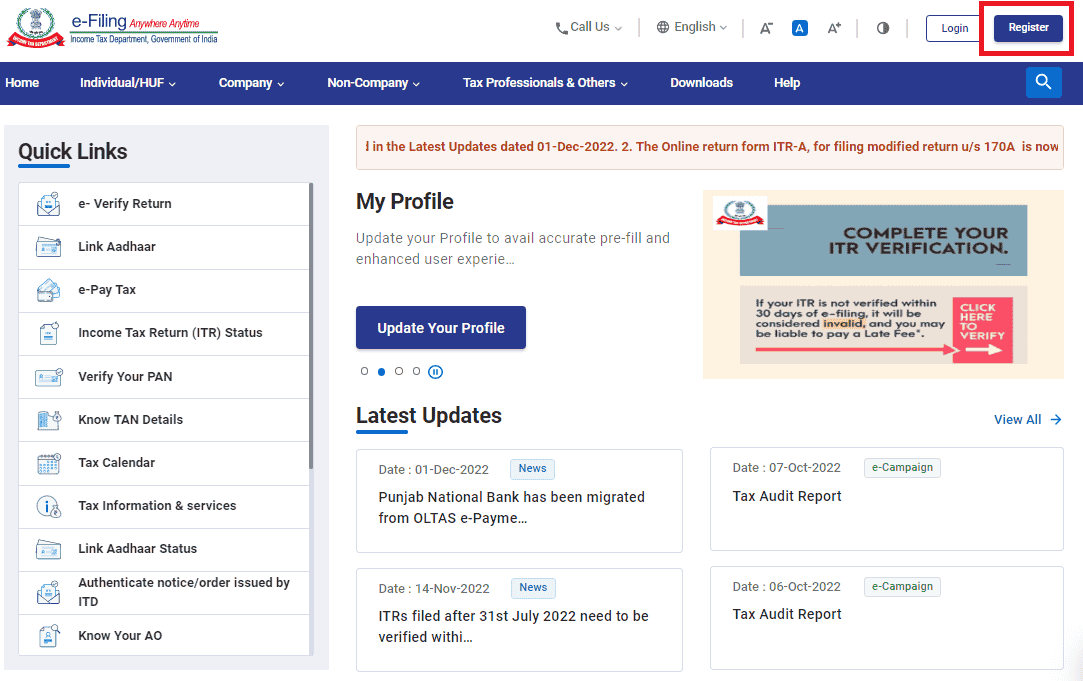This screenshot has height=681, width=1083.
Task: Click the phone icon beside Call Us
Action: pyautogui.click(x=561, y=28)
